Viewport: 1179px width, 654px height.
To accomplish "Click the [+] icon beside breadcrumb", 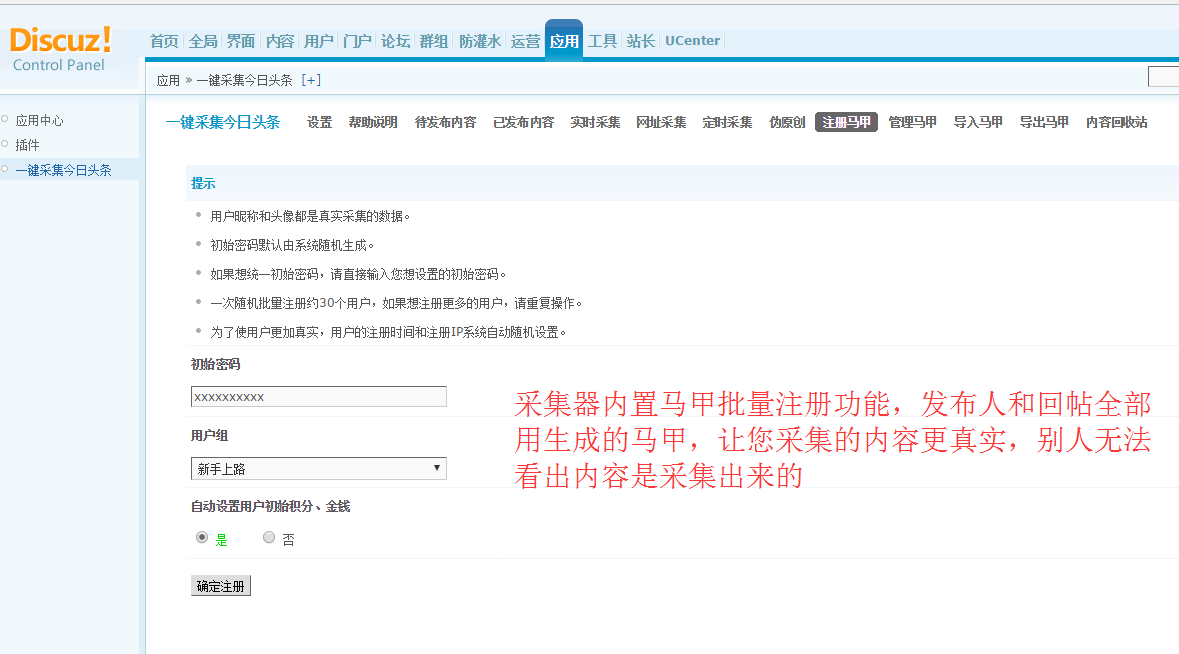I will tap(311, 80).
